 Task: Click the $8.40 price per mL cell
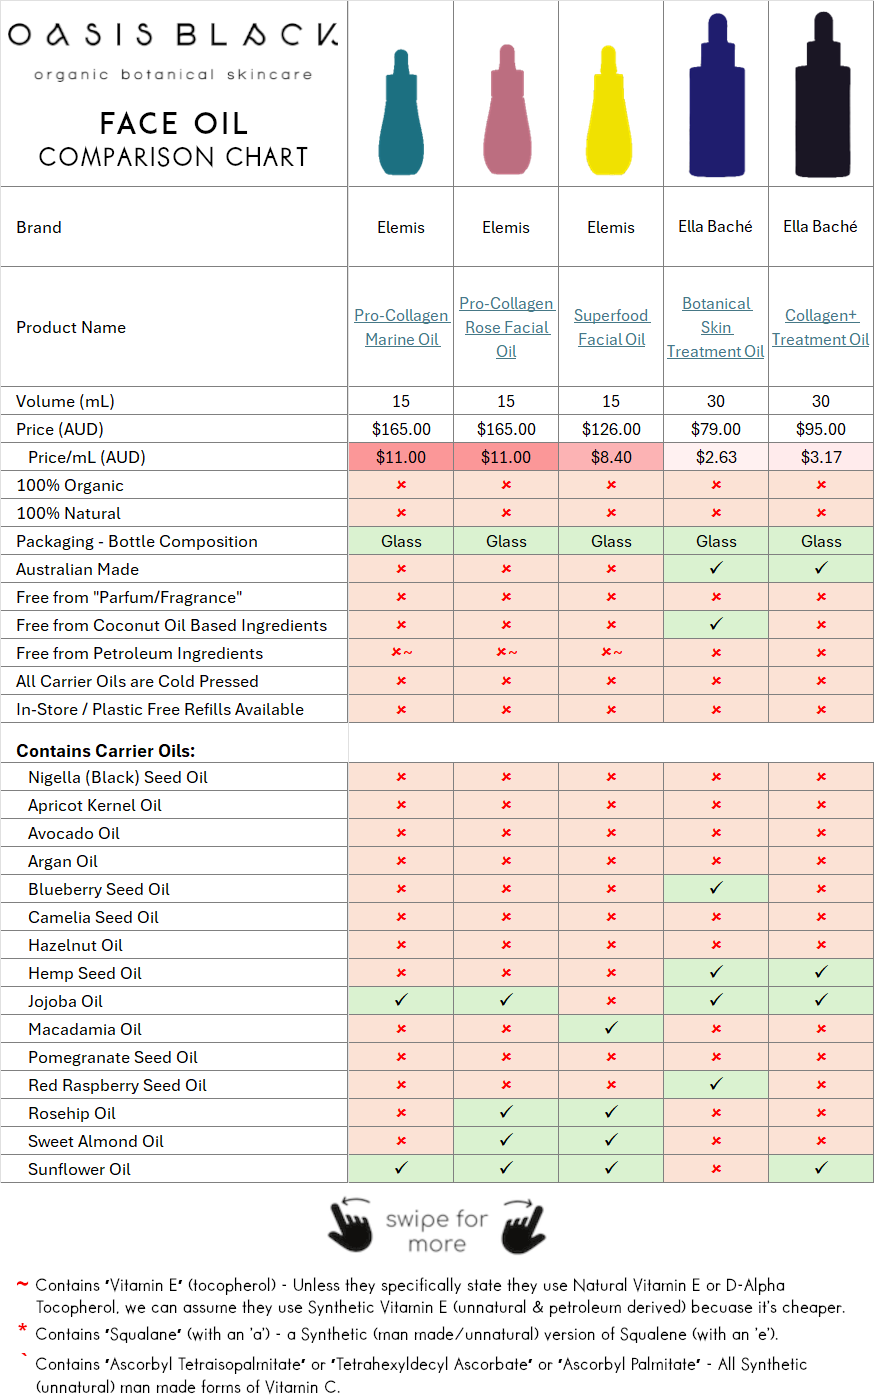click(x=611, y=457)
